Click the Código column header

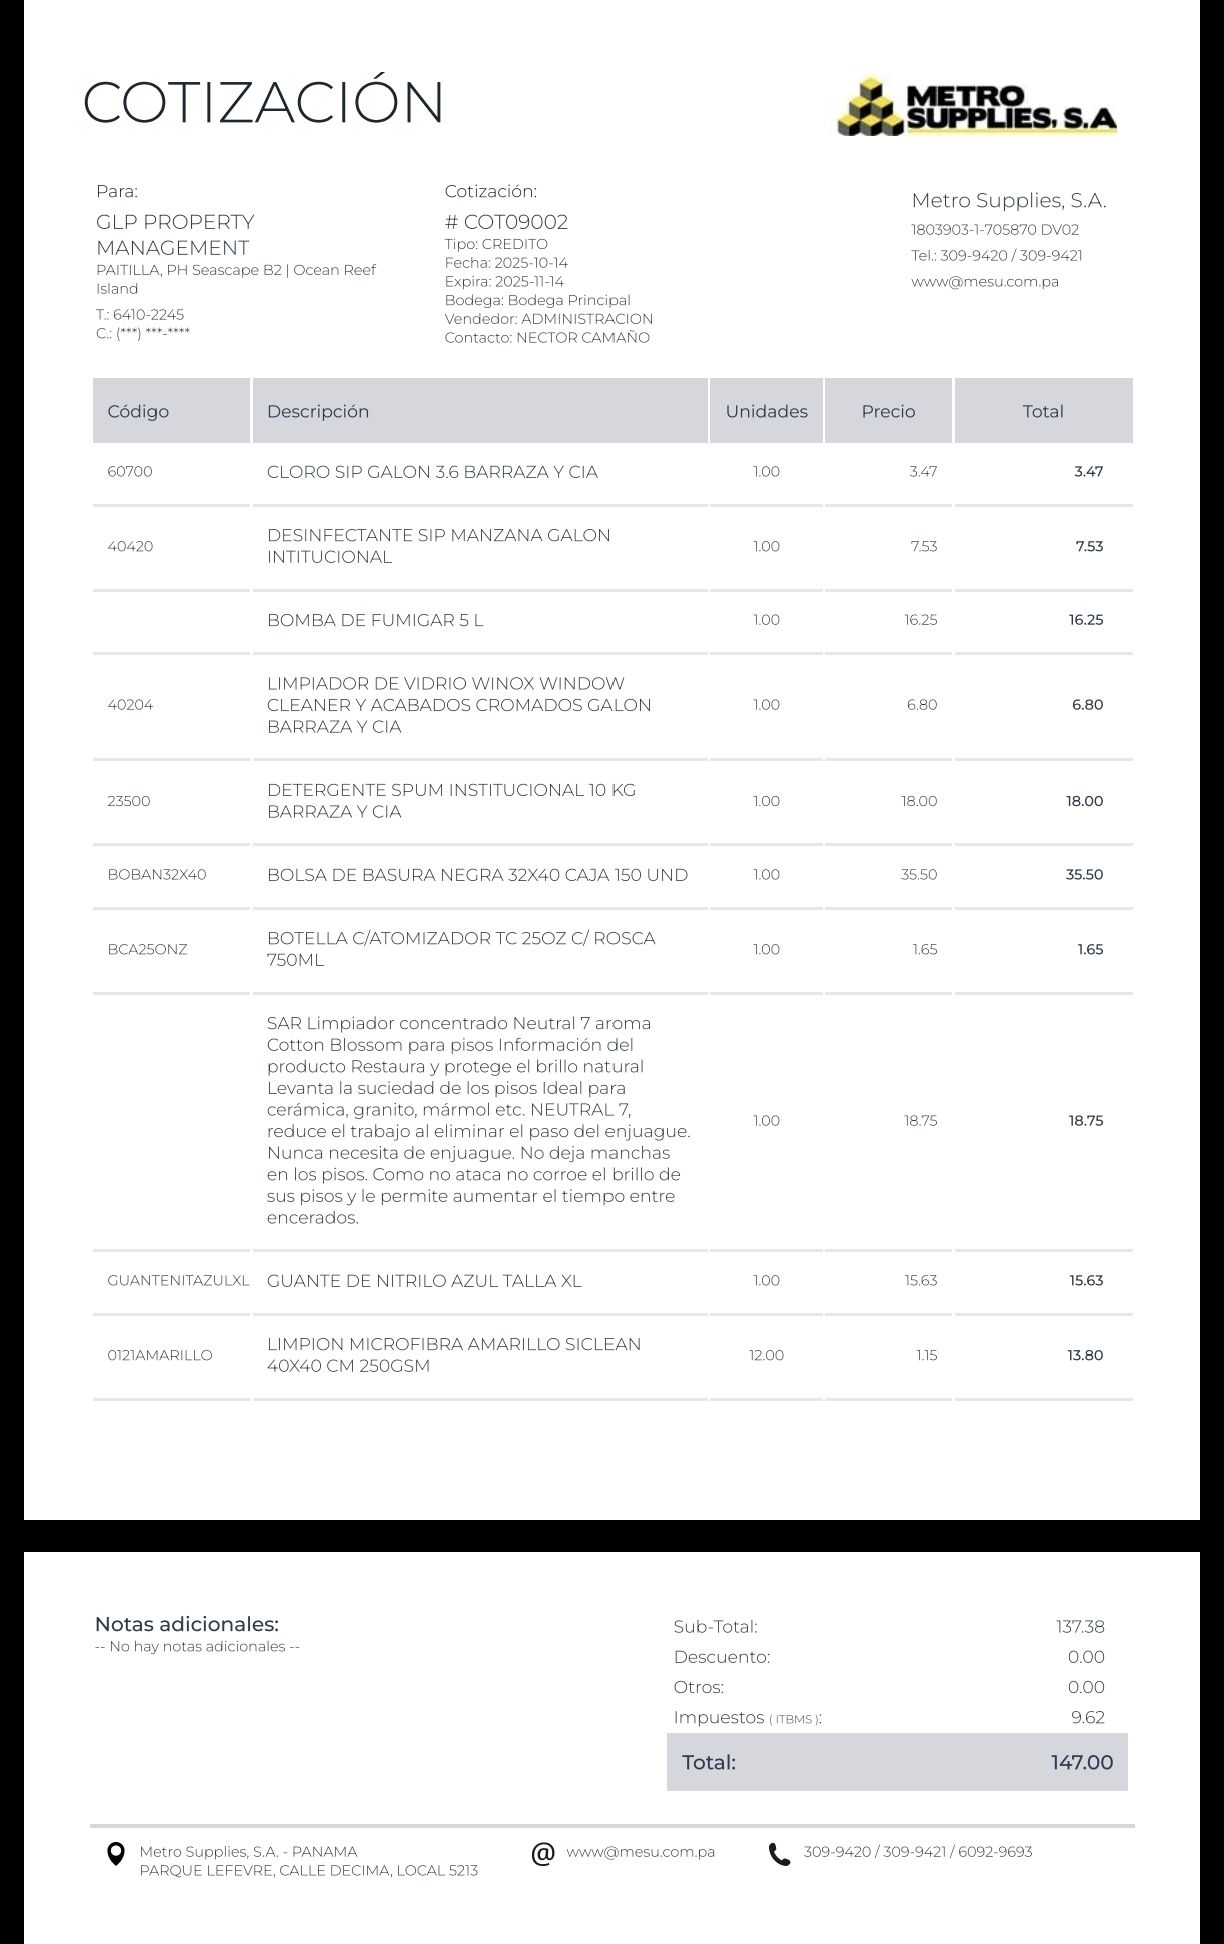[138, 411]
